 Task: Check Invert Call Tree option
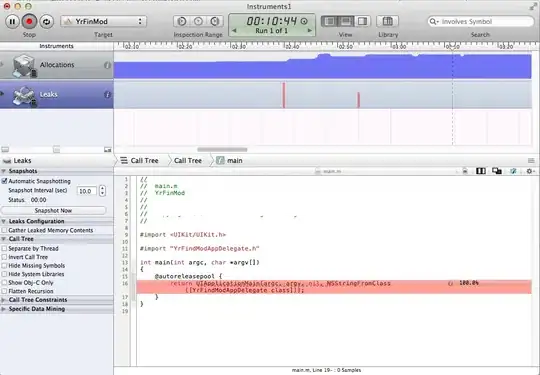(4, 257)
